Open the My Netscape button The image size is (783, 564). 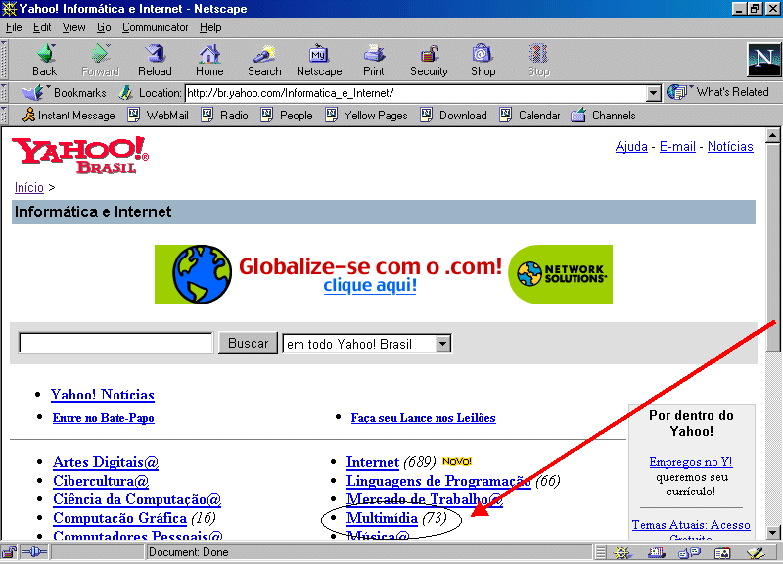pyautogui.click(x=320, y=59)
